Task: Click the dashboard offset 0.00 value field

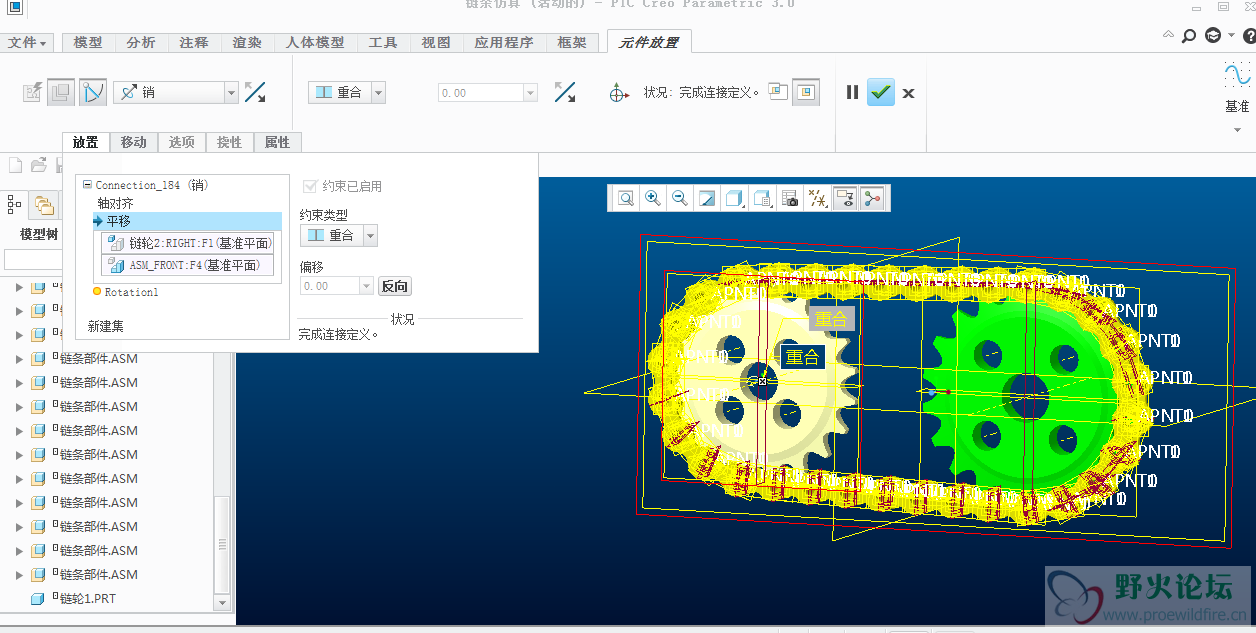Action: 482,92
